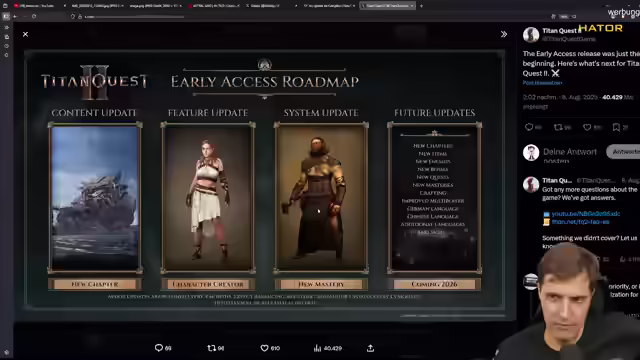640x360 pixels.
Task: Toggle the browser side panel button
Action: (x=6, y=16)
